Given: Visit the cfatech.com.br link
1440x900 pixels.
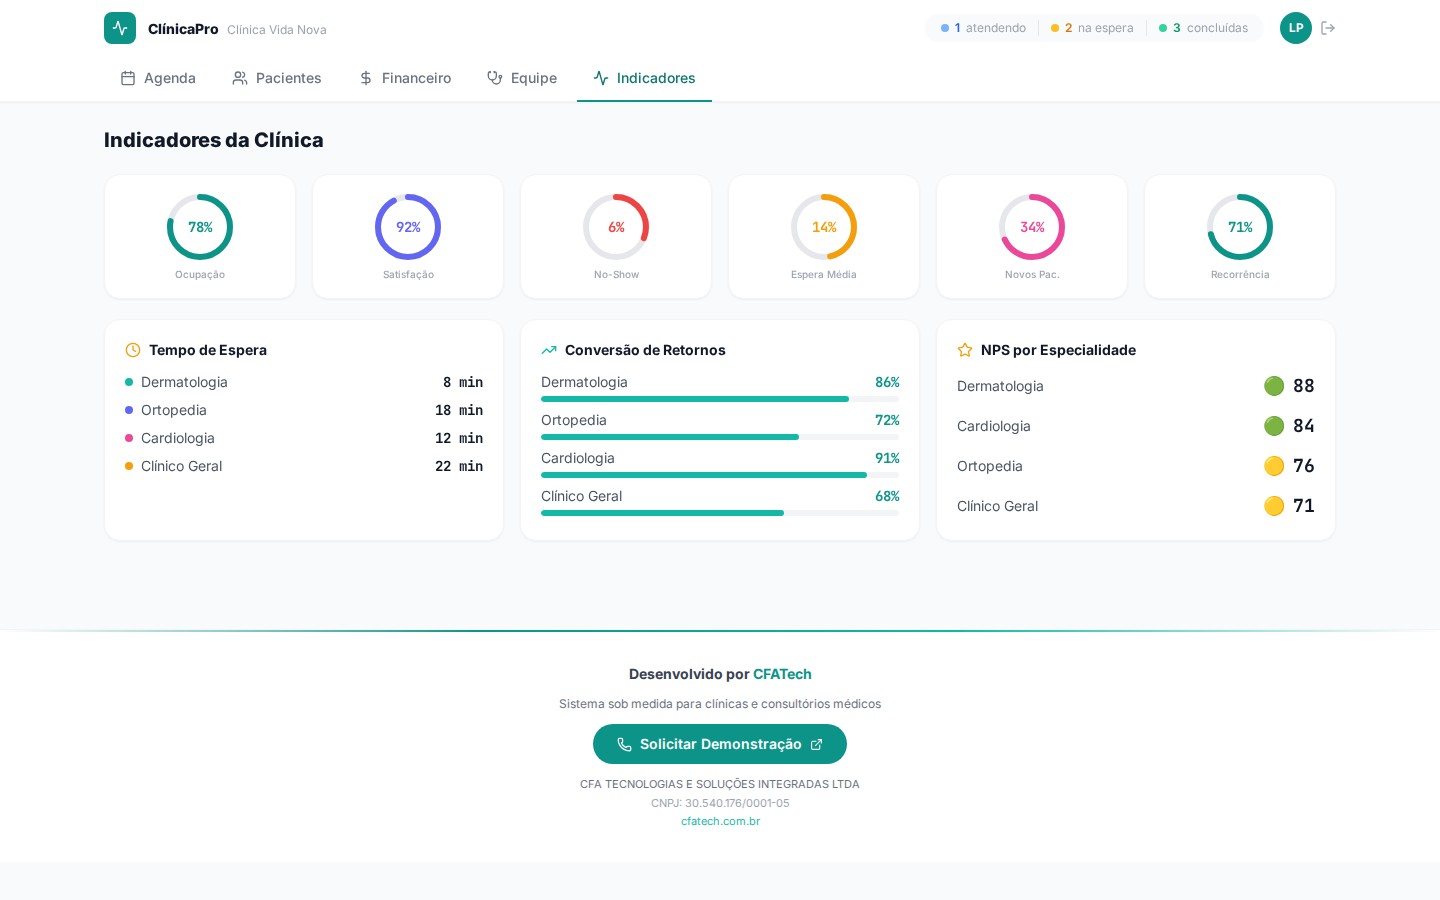Looking at the screenshot, I should coord(720,821).
